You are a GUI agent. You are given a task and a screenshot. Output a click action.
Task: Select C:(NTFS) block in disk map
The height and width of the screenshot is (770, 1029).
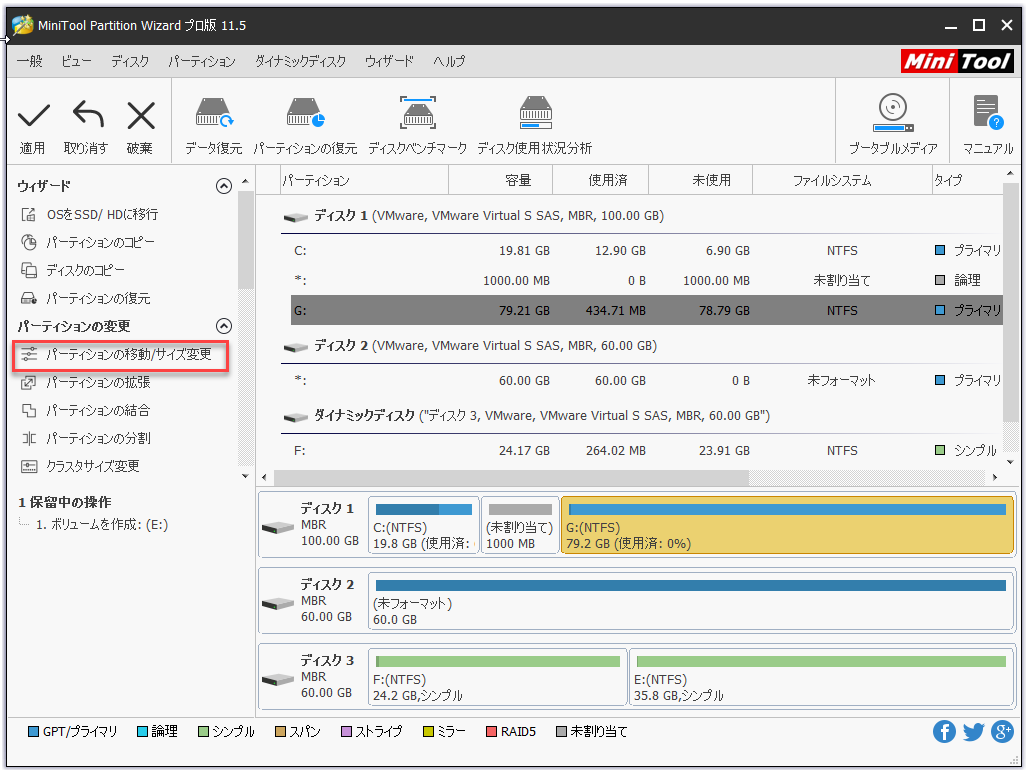click(423, 525)
